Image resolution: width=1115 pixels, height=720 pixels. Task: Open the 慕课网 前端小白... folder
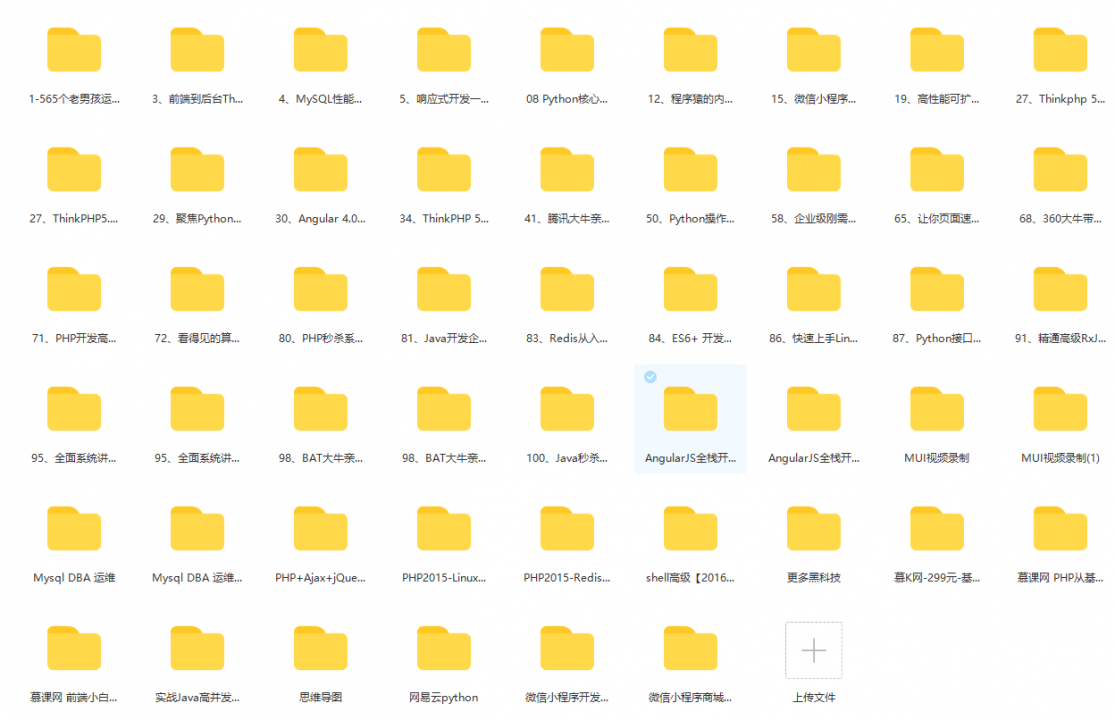(x=74, y=648)
